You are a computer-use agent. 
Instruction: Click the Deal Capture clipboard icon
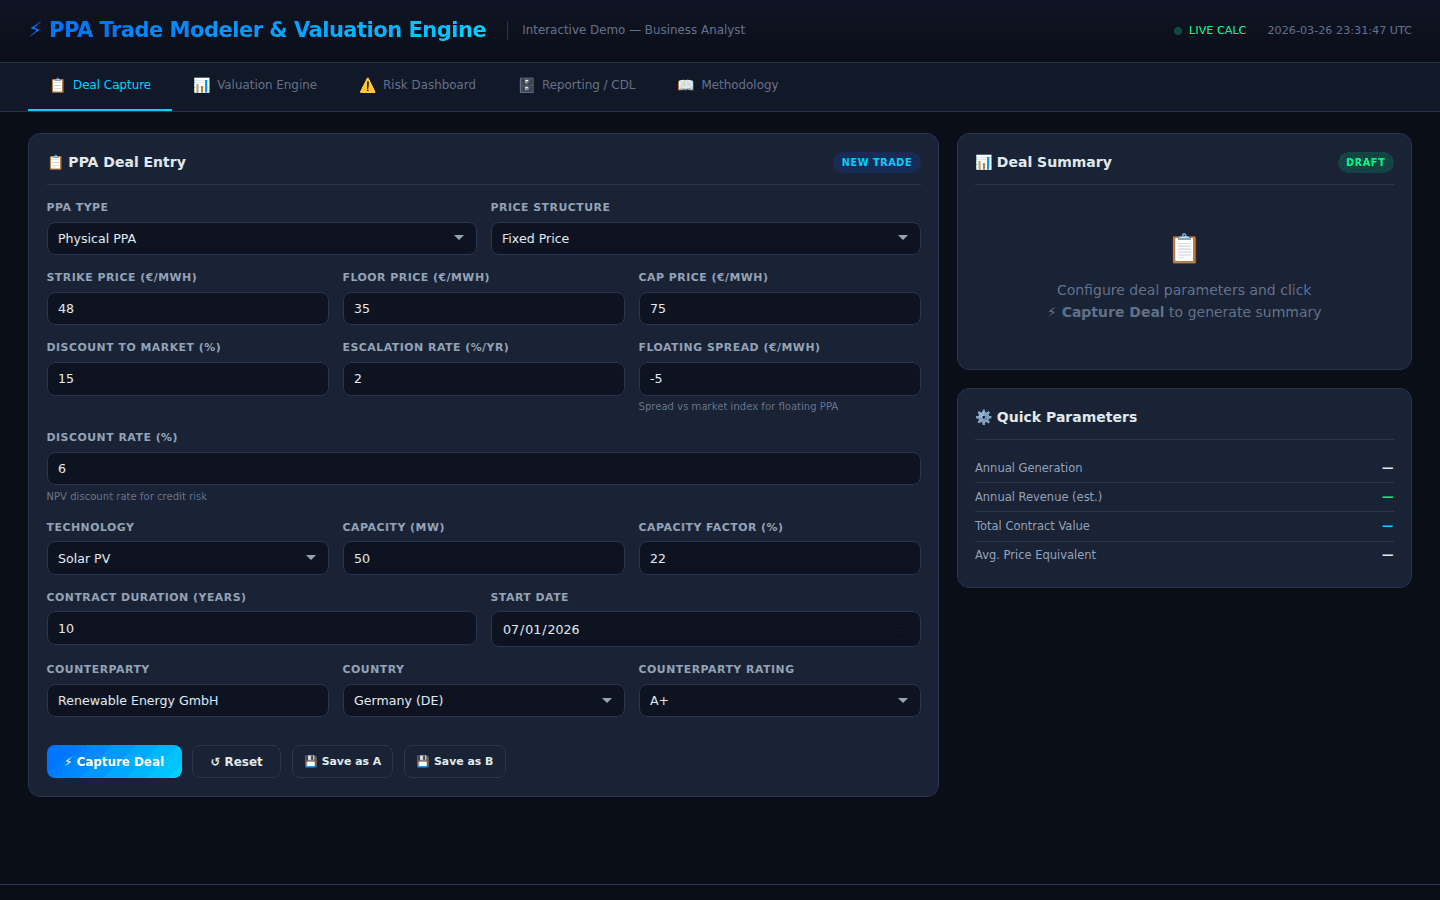[x=57, y=84]
